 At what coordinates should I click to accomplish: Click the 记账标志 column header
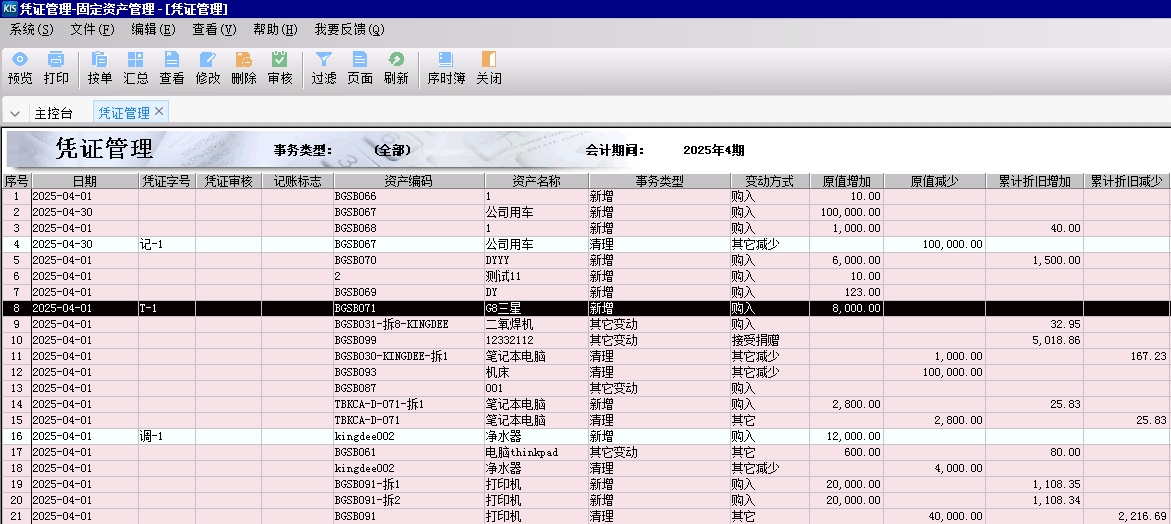(297, 181)
